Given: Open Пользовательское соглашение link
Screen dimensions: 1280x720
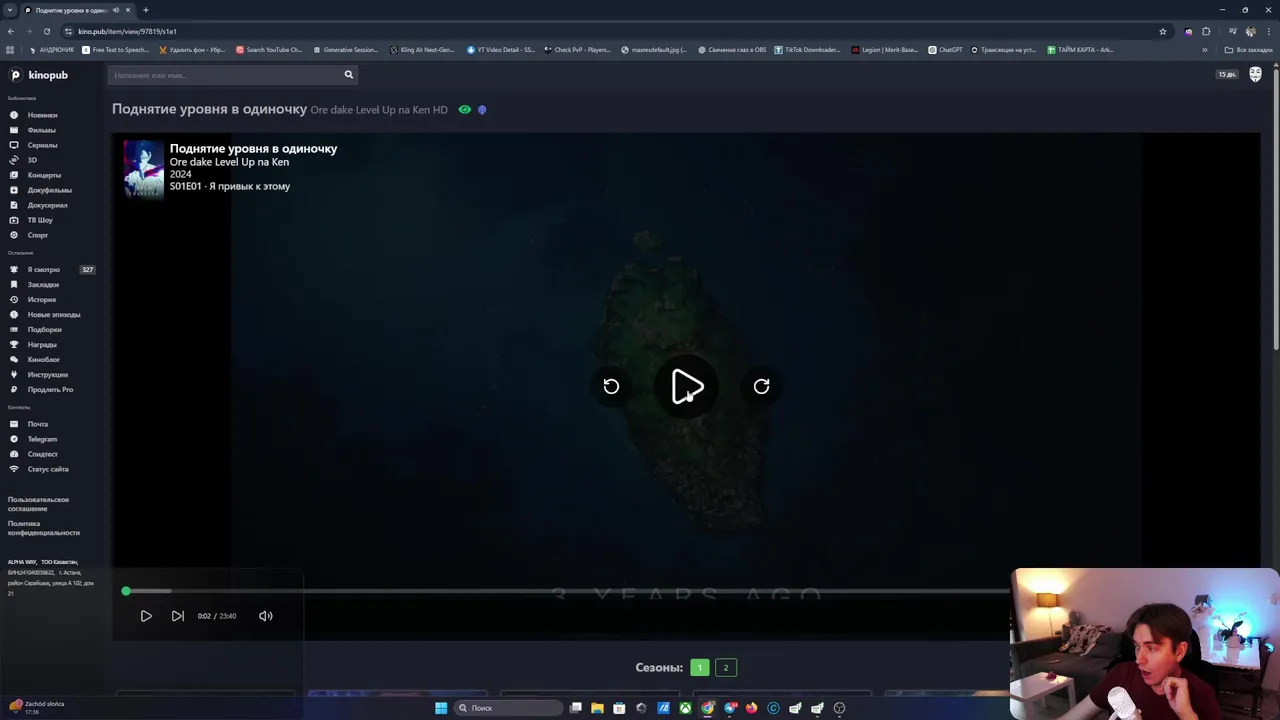Looking at the screenshot, I should click(38, 504).
